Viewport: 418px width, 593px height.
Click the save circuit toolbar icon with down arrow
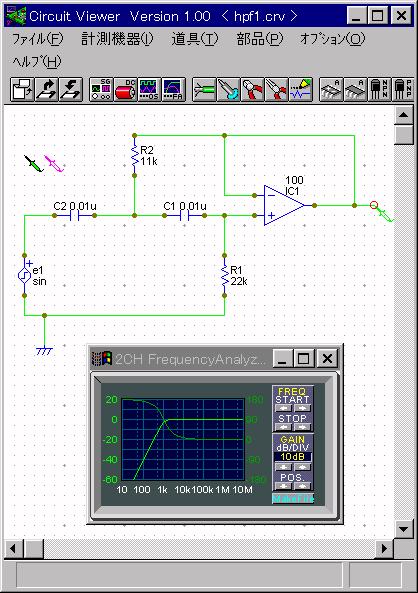(70, 90)
